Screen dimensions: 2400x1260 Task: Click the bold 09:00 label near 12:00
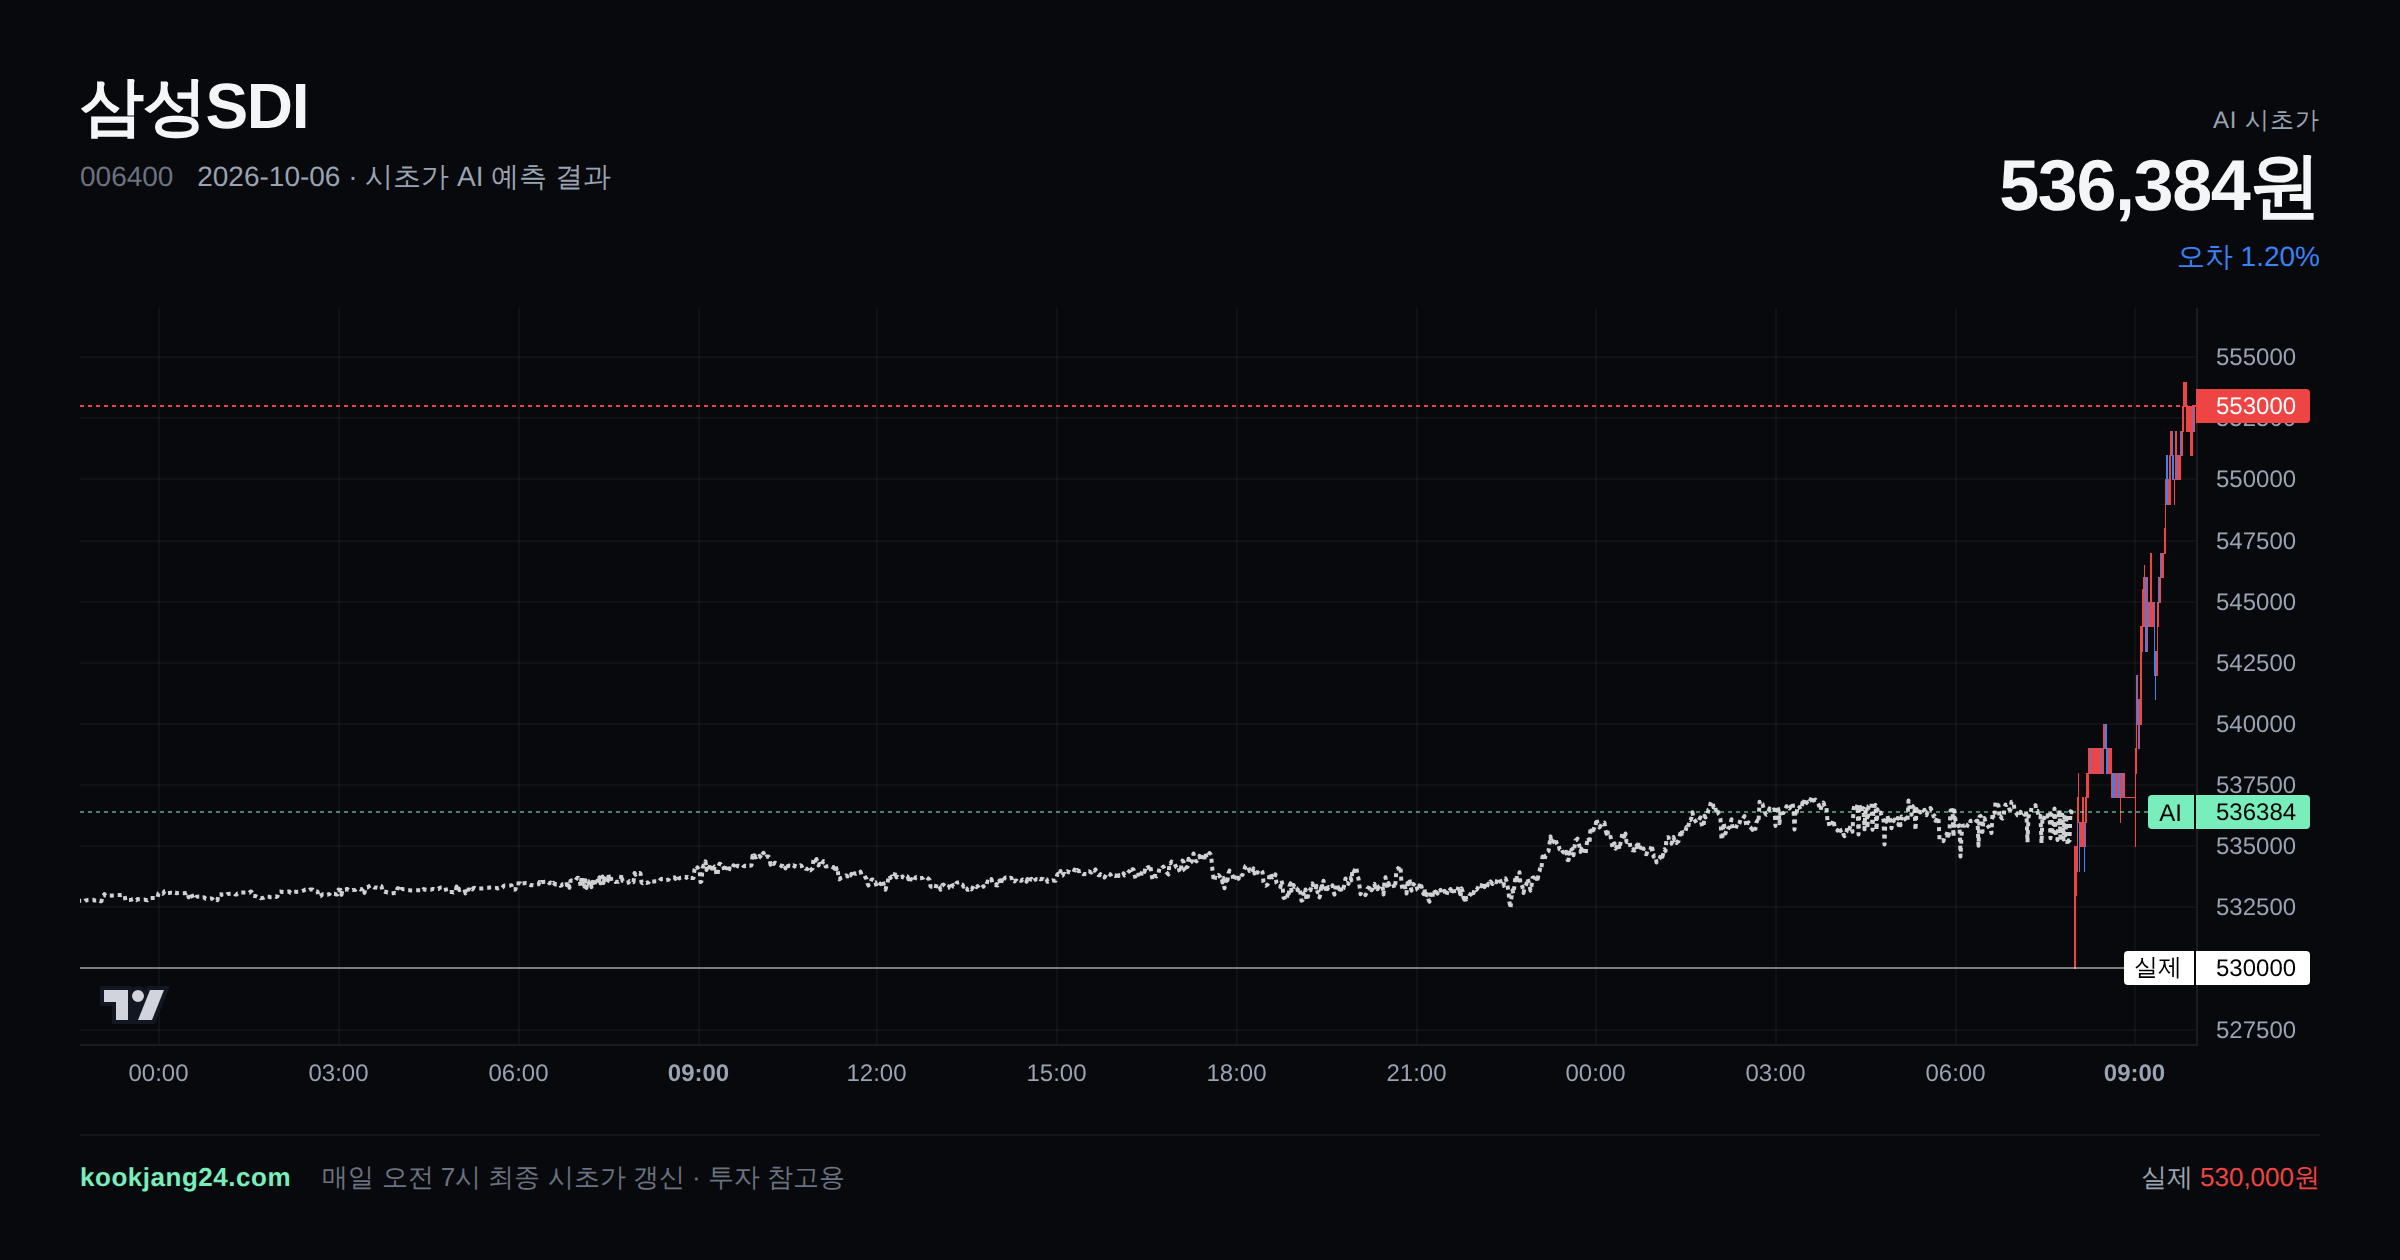point(698,1073)
